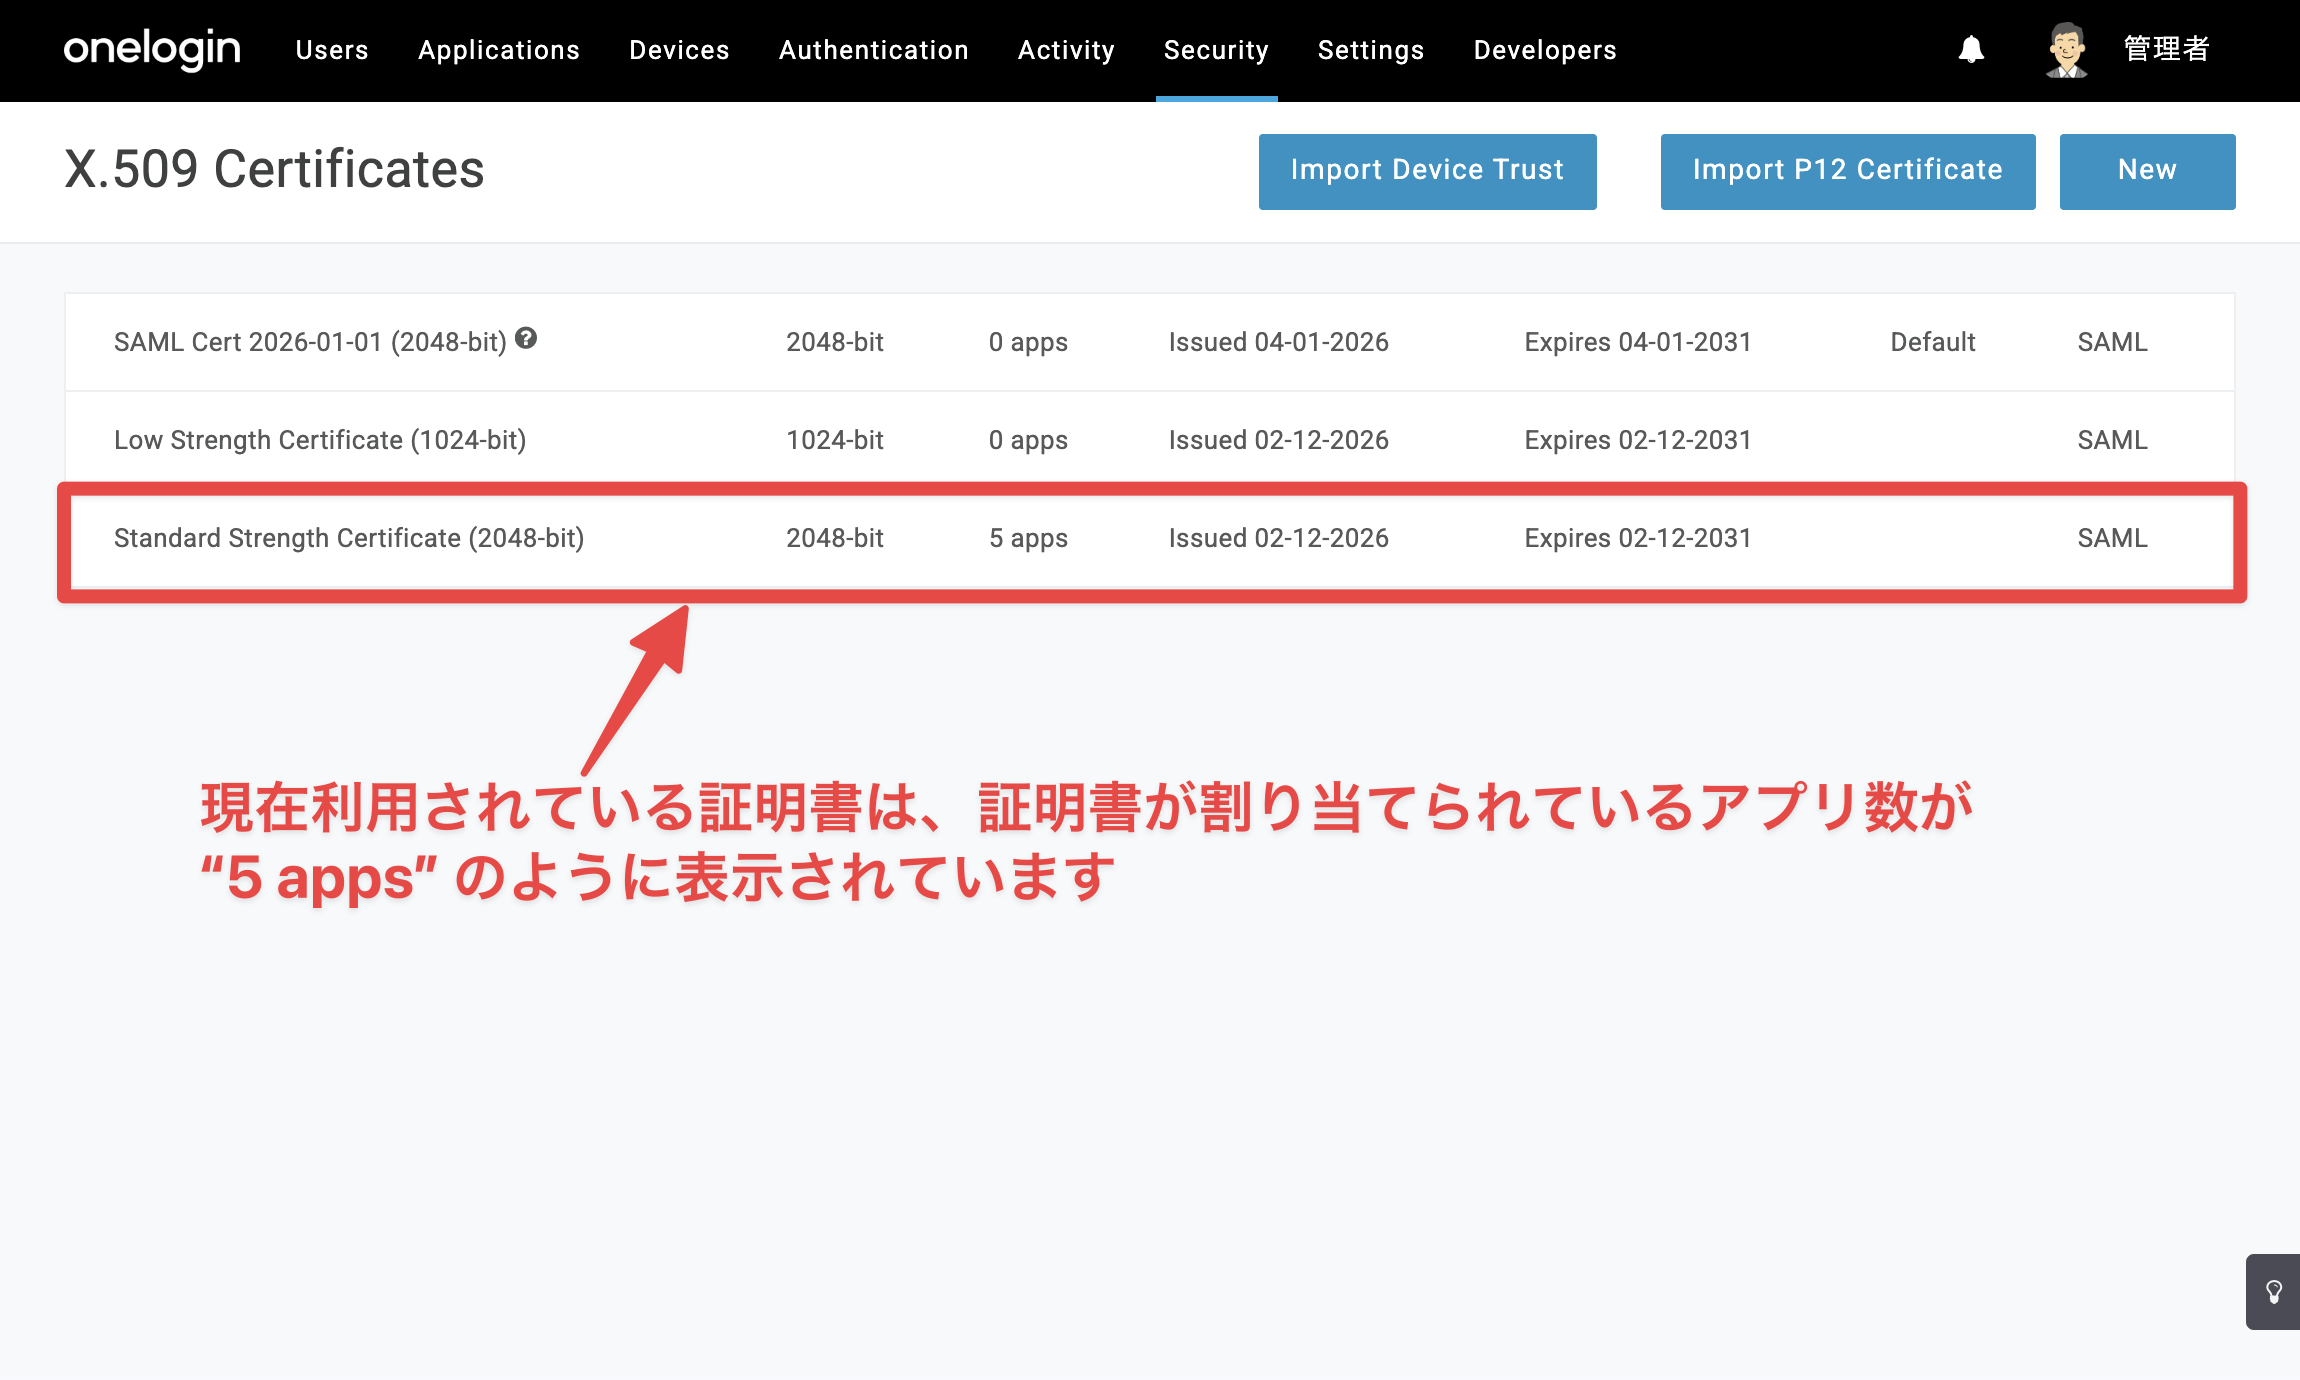
Task: Open the Applications menu
Action: [499, 50]
